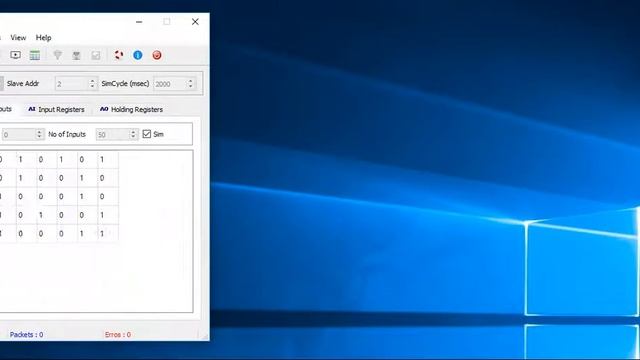Open the blue info About icon
Viewport: 640px width, 360px height.
138,55
